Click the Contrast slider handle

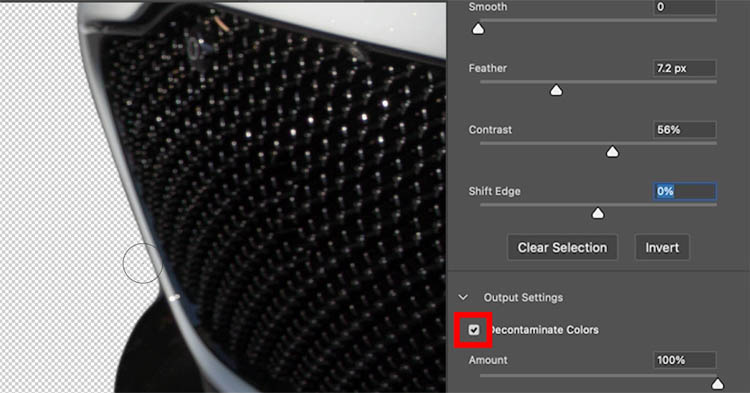pyautogui.click(x=612, y=152)
